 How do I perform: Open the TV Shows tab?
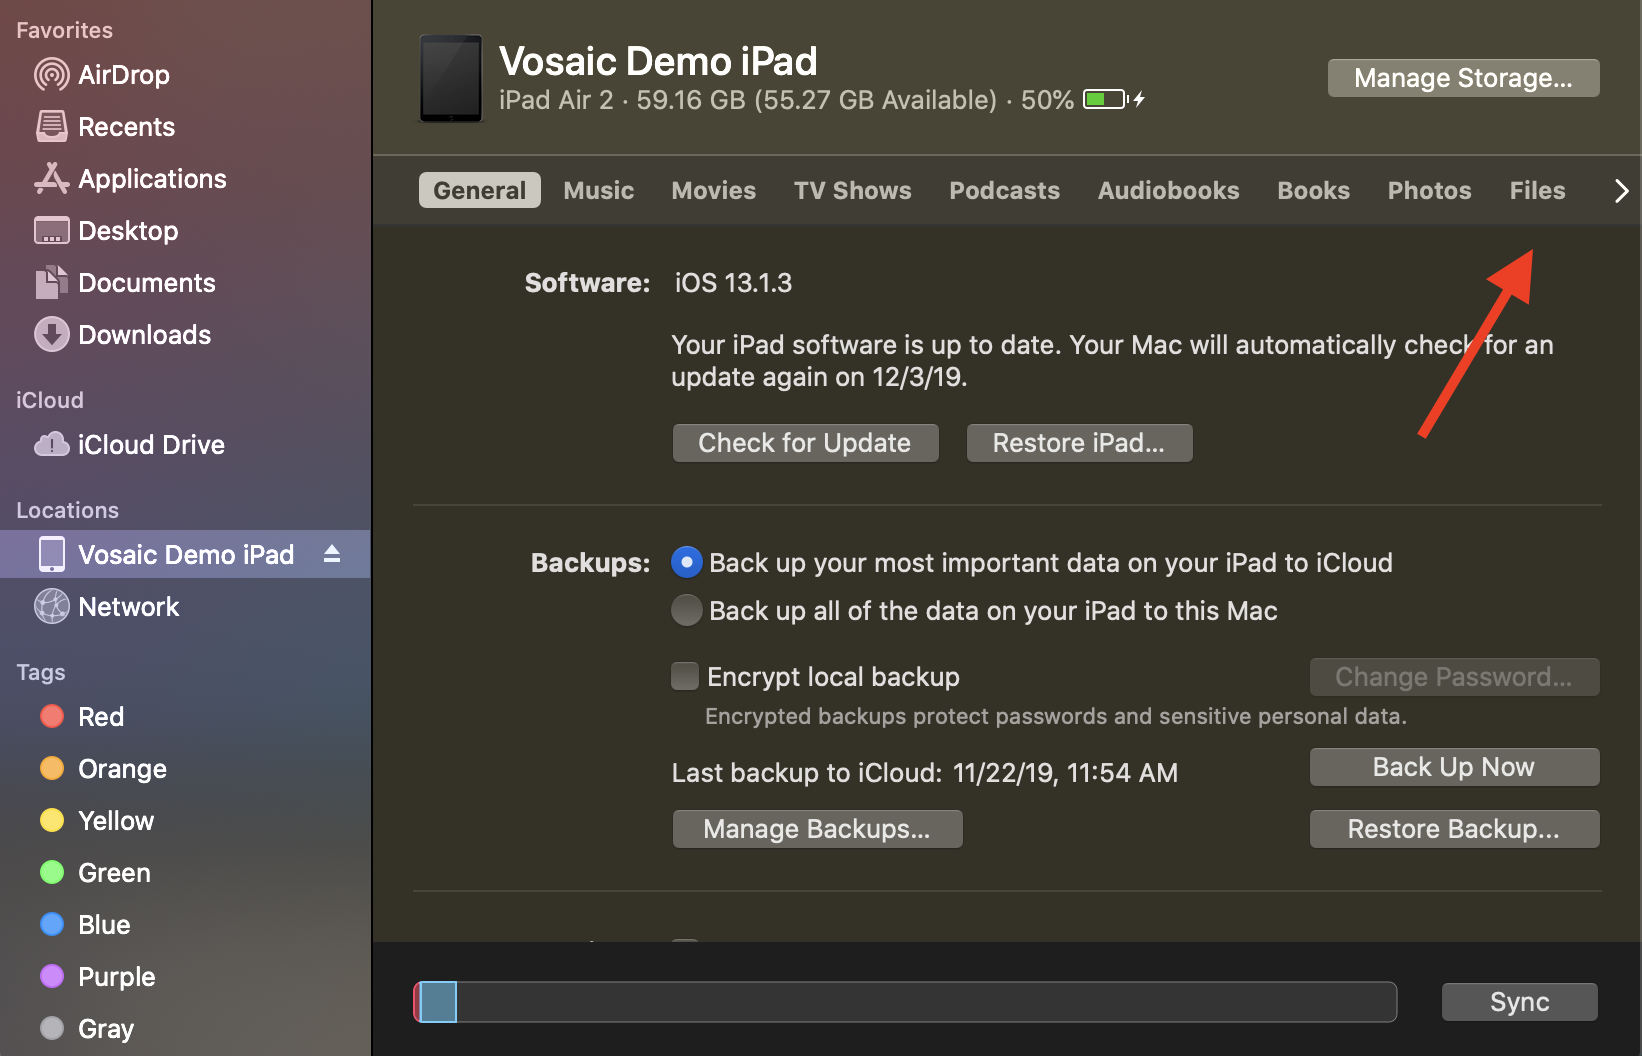tap(853, 190)
